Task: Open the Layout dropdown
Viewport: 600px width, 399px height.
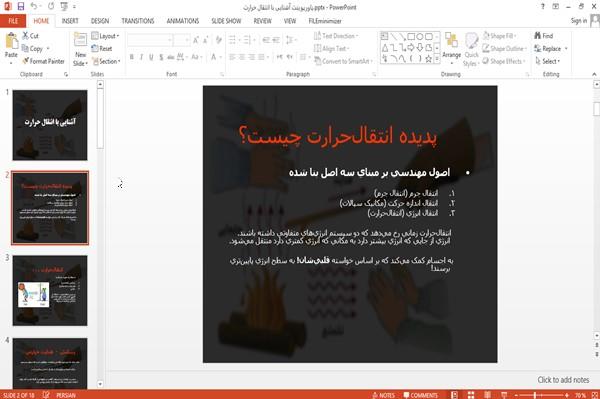Action: pos(105,36)
